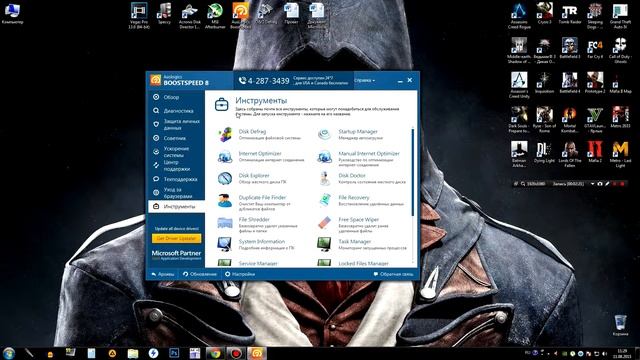Select Tomb Raider desktop shortcut
This screenshot has height=360, width=640.
tap(570, 13)
